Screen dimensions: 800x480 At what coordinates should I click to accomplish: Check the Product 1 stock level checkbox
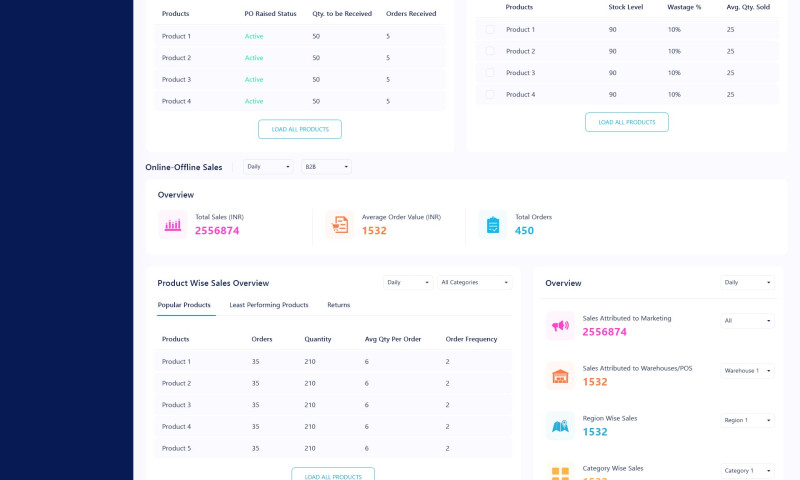coord(490,30)
